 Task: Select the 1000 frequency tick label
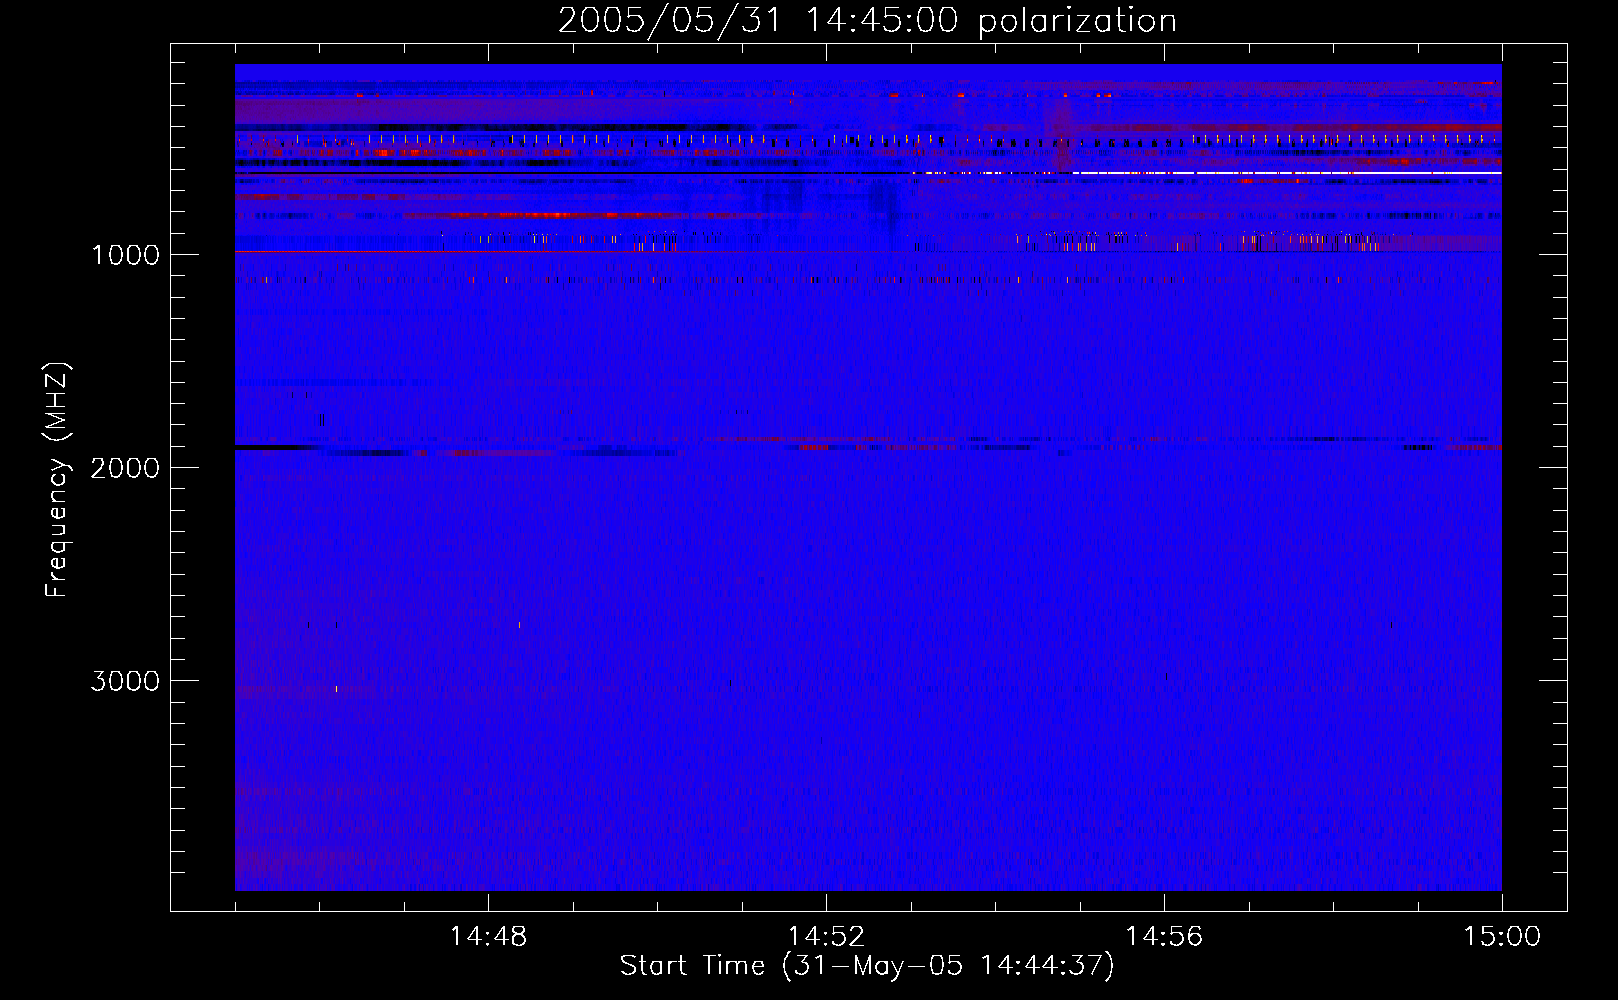click(x=125, y=255)
